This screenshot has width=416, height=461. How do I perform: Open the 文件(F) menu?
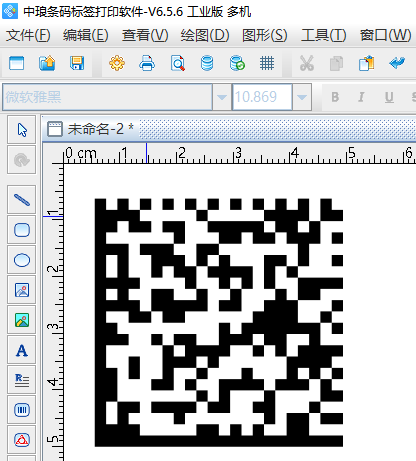tap(28, 35)
